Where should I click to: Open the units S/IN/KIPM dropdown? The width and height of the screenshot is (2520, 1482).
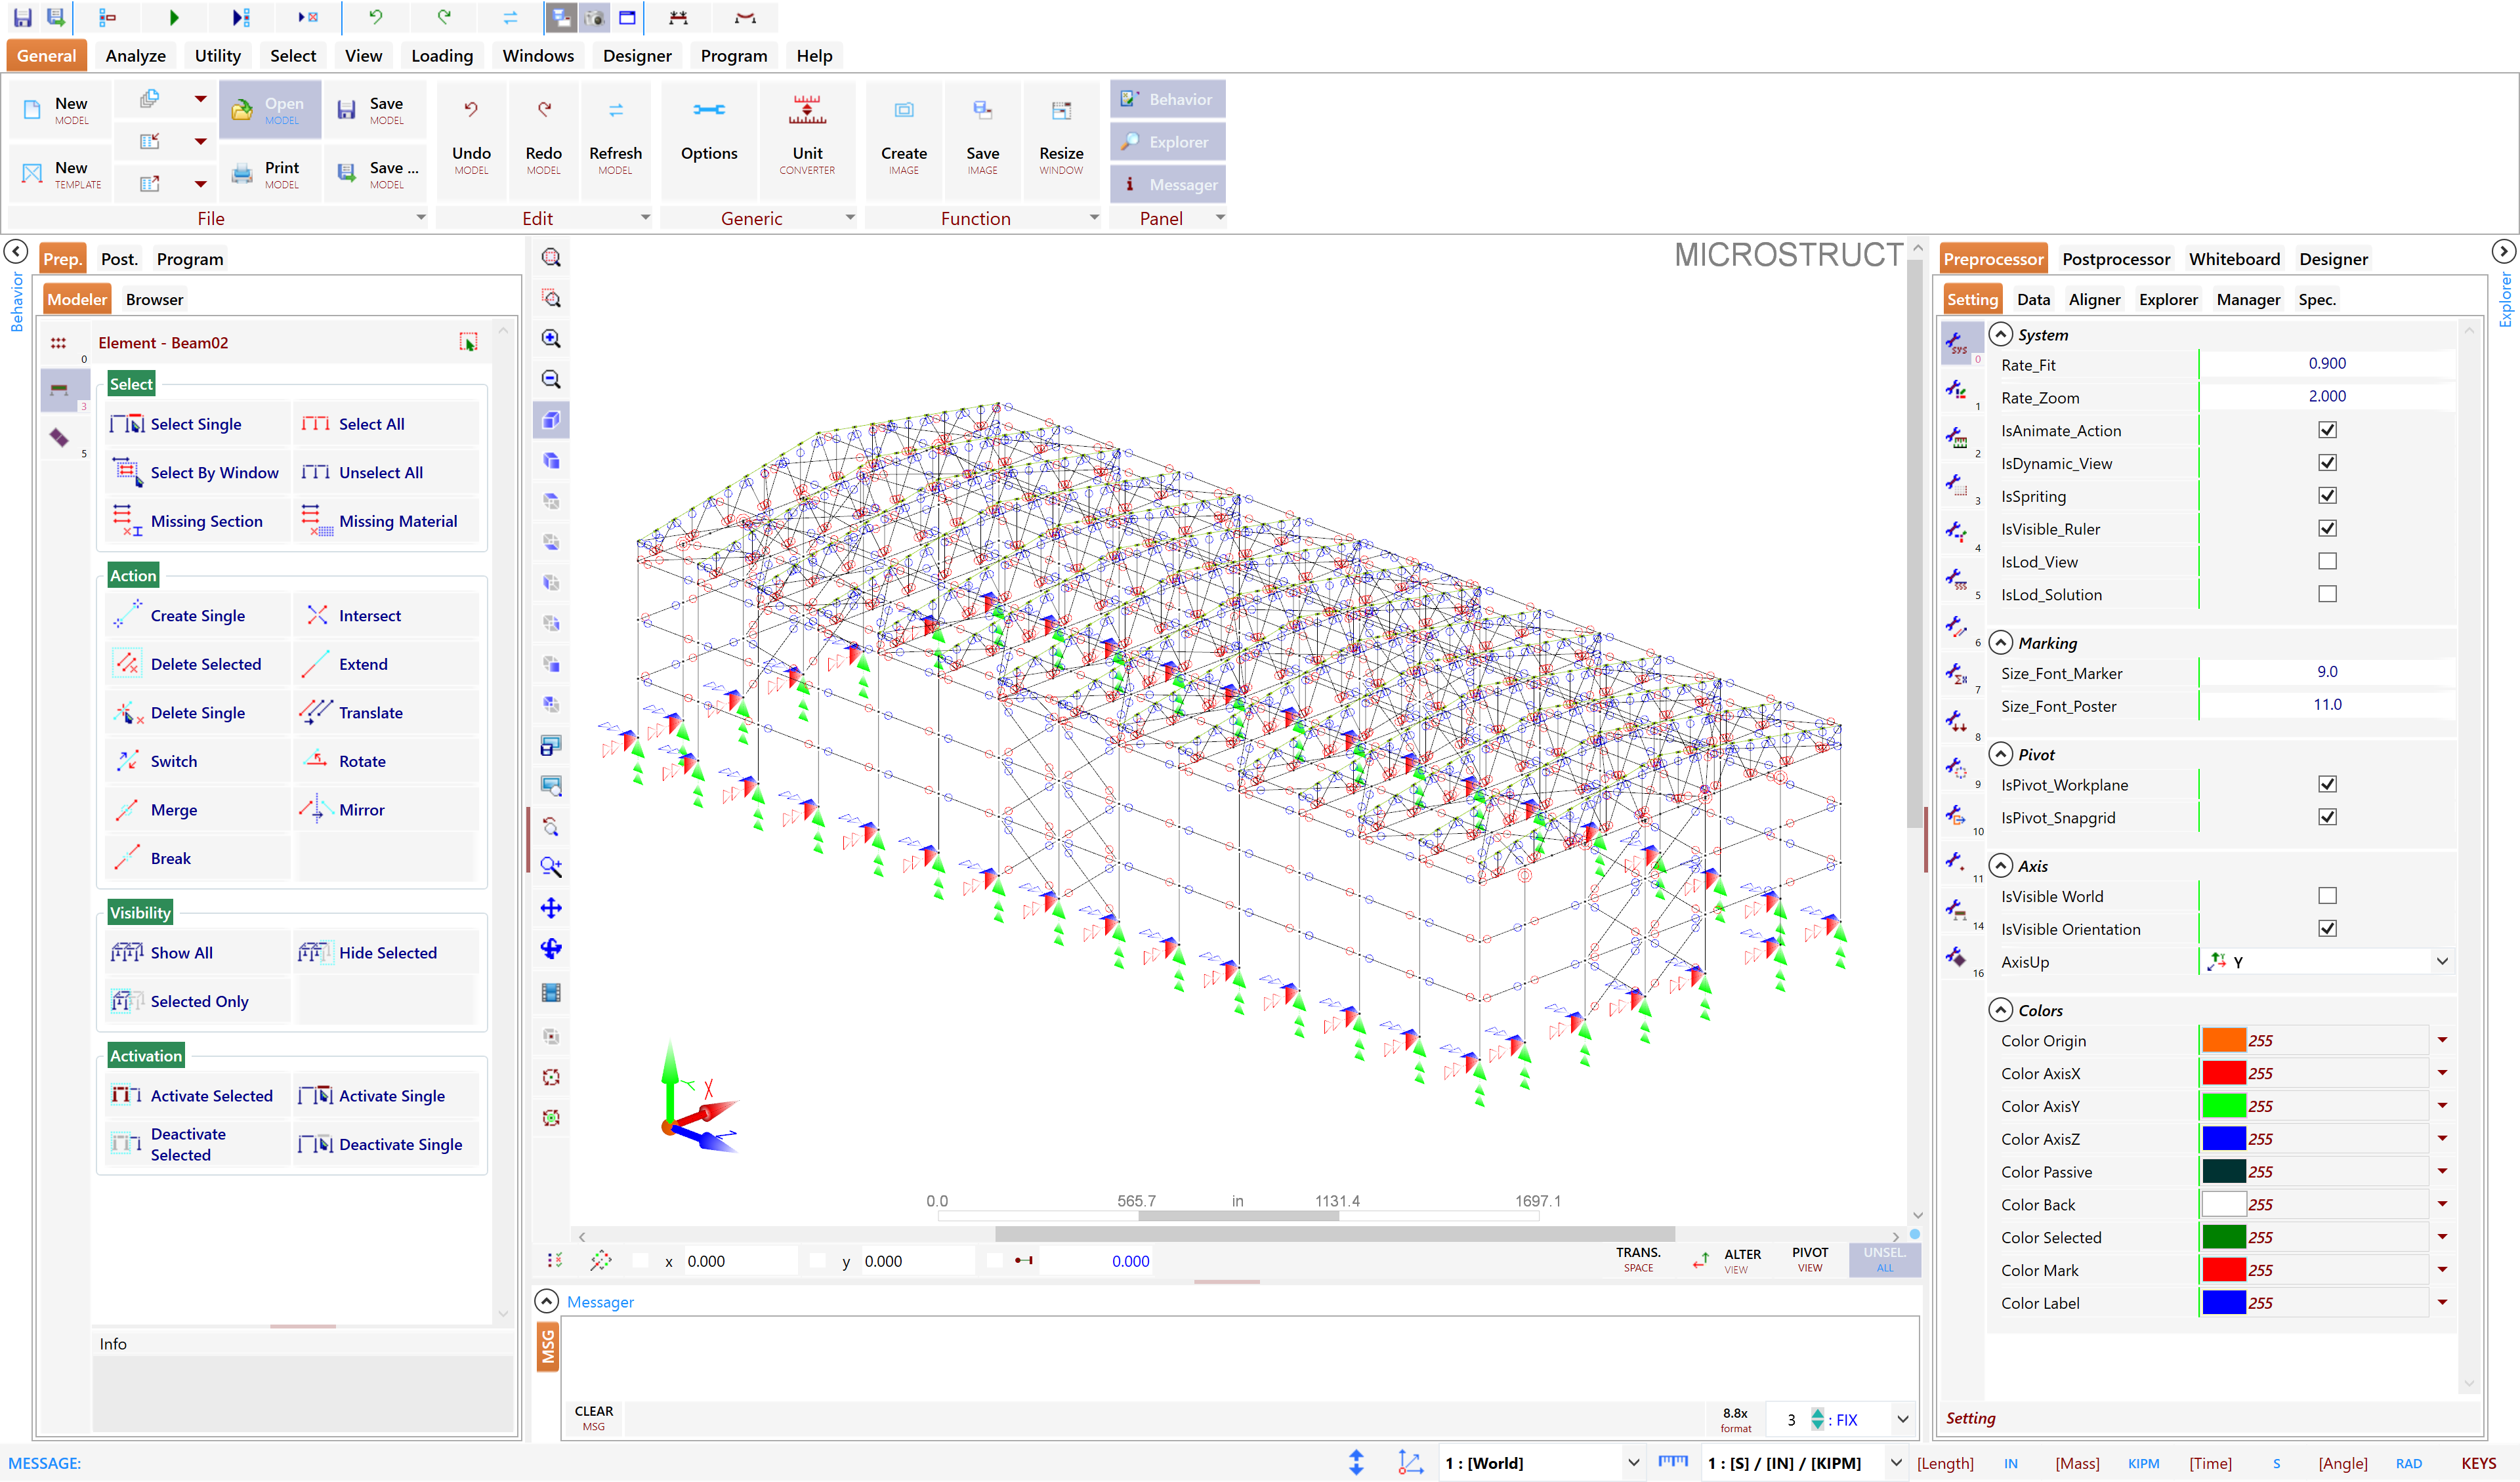click(1895, 1463)
